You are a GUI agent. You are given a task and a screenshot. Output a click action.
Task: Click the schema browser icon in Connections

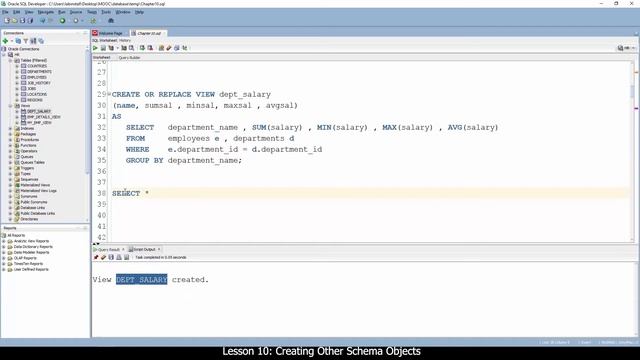(x=33, y=41)
